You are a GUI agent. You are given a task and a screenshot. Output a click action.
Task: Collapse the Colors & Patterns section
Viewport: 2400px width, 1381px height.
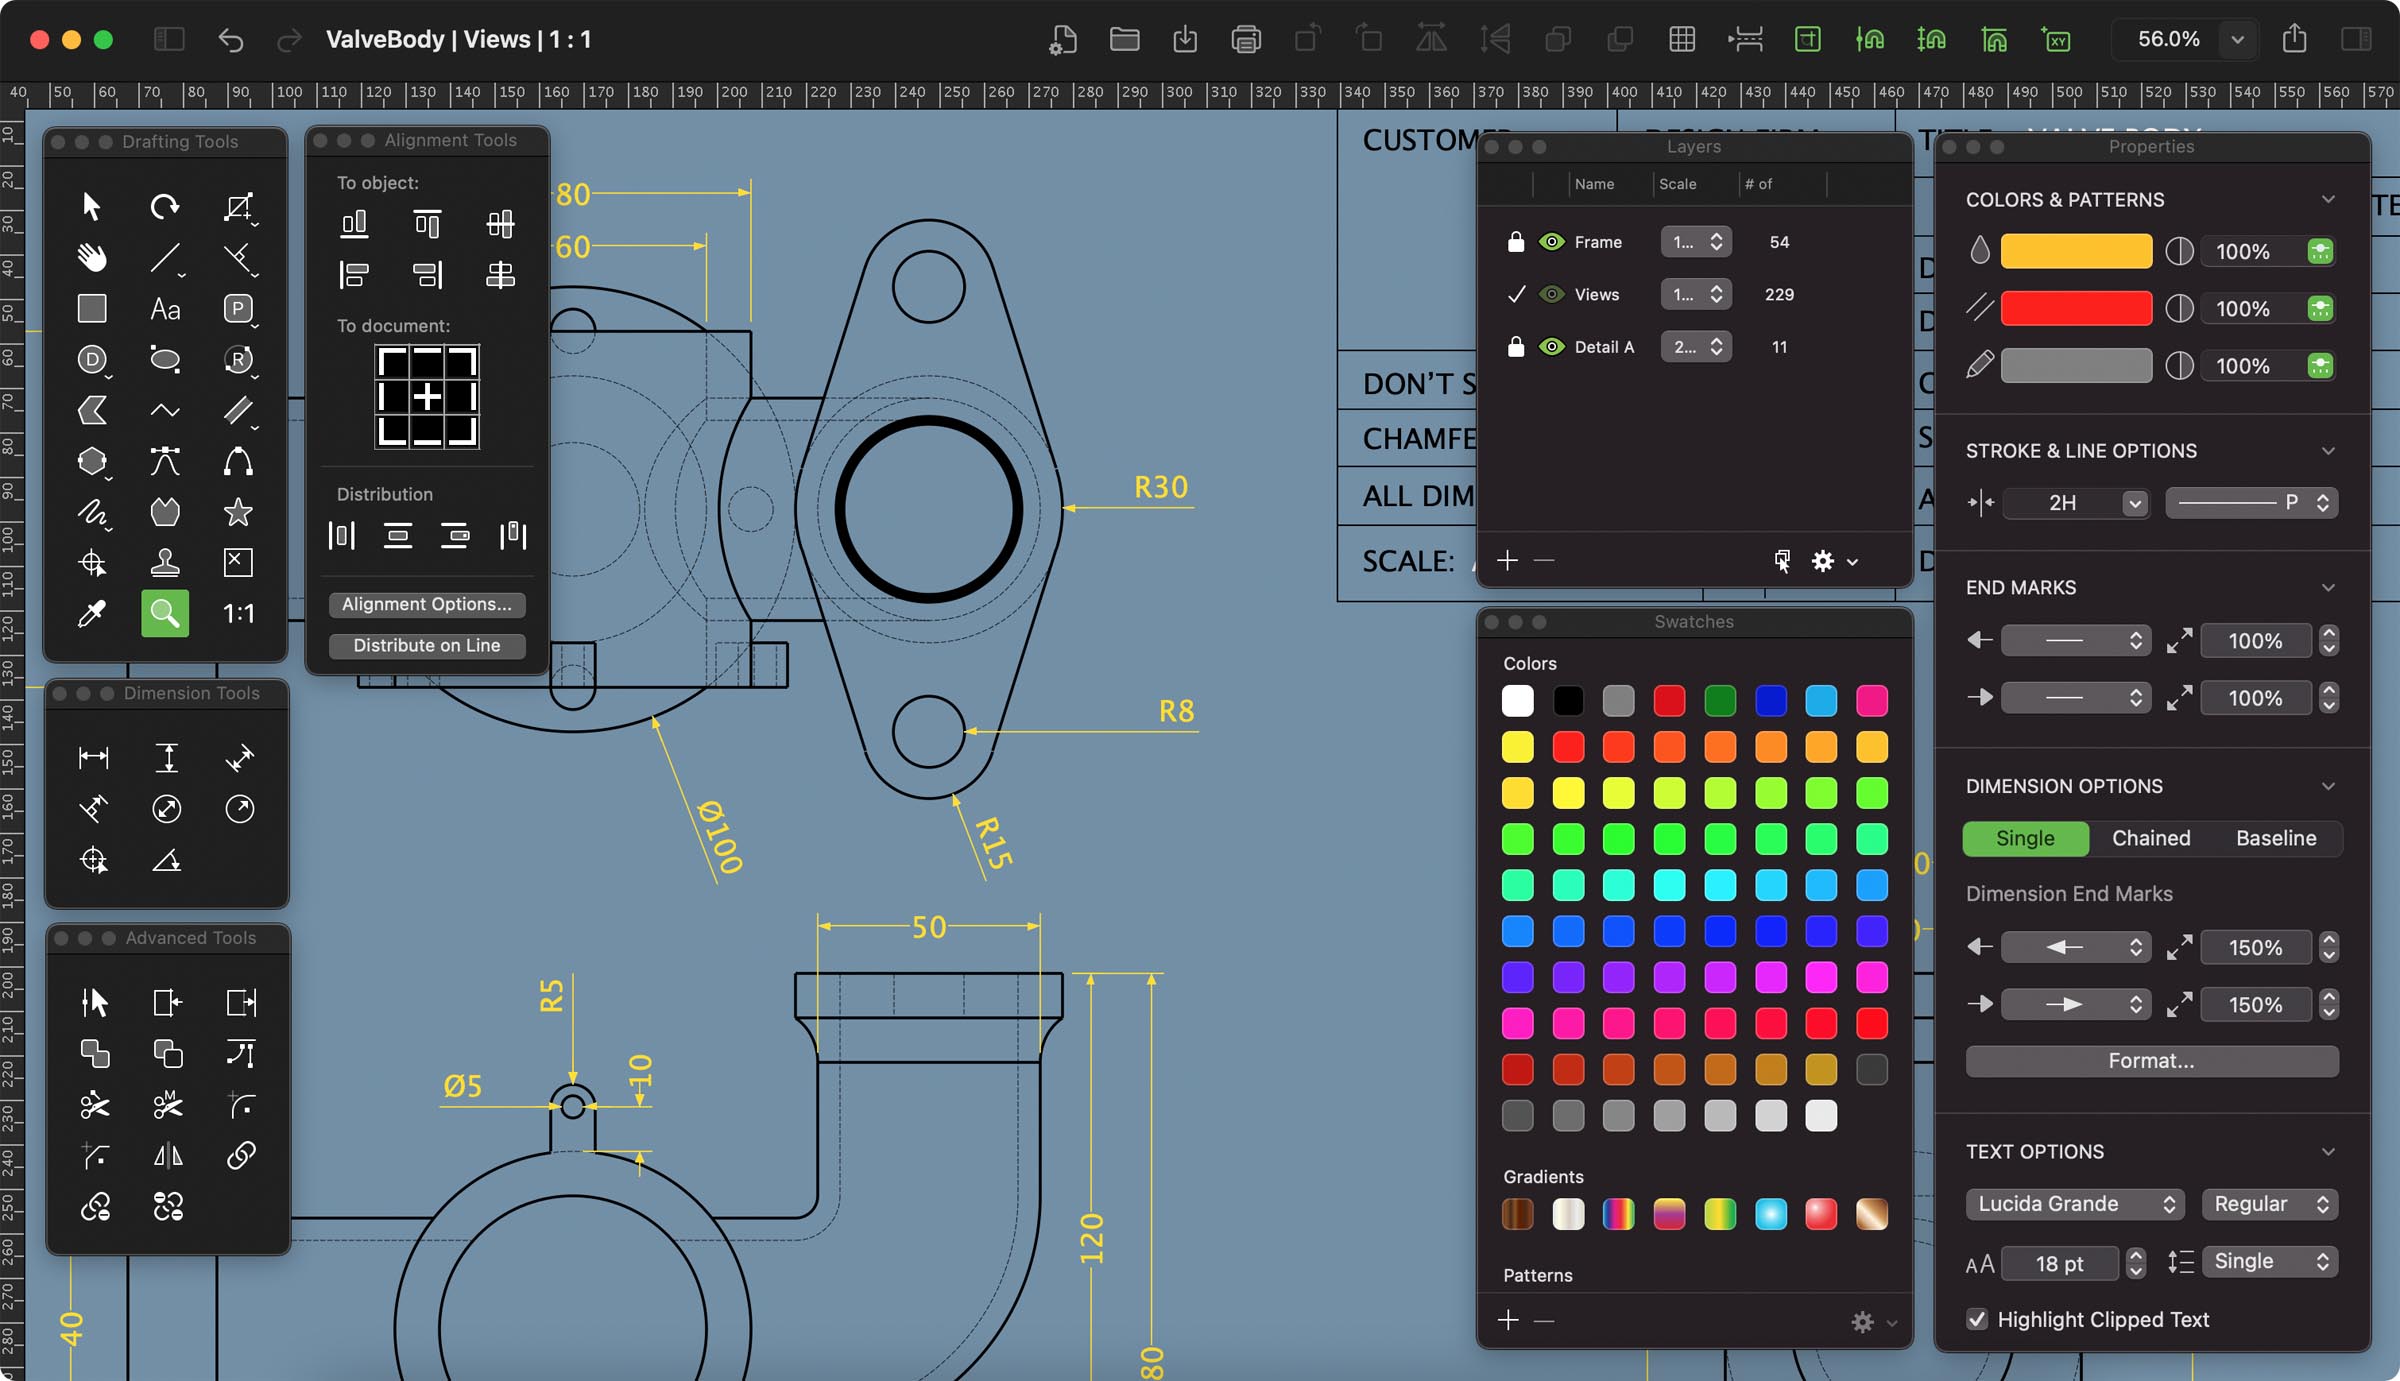[2330, 199]
